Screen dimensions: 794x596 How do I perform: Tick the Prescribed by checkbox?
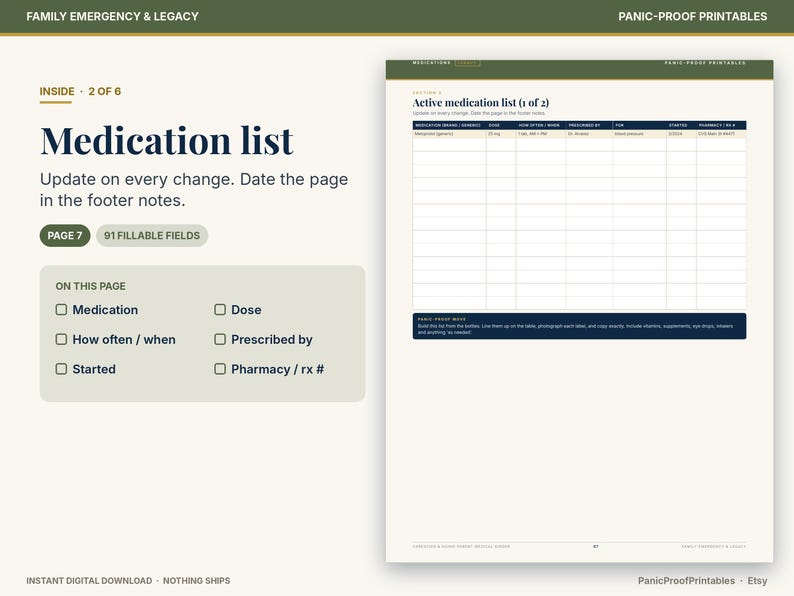coord(220,339)
